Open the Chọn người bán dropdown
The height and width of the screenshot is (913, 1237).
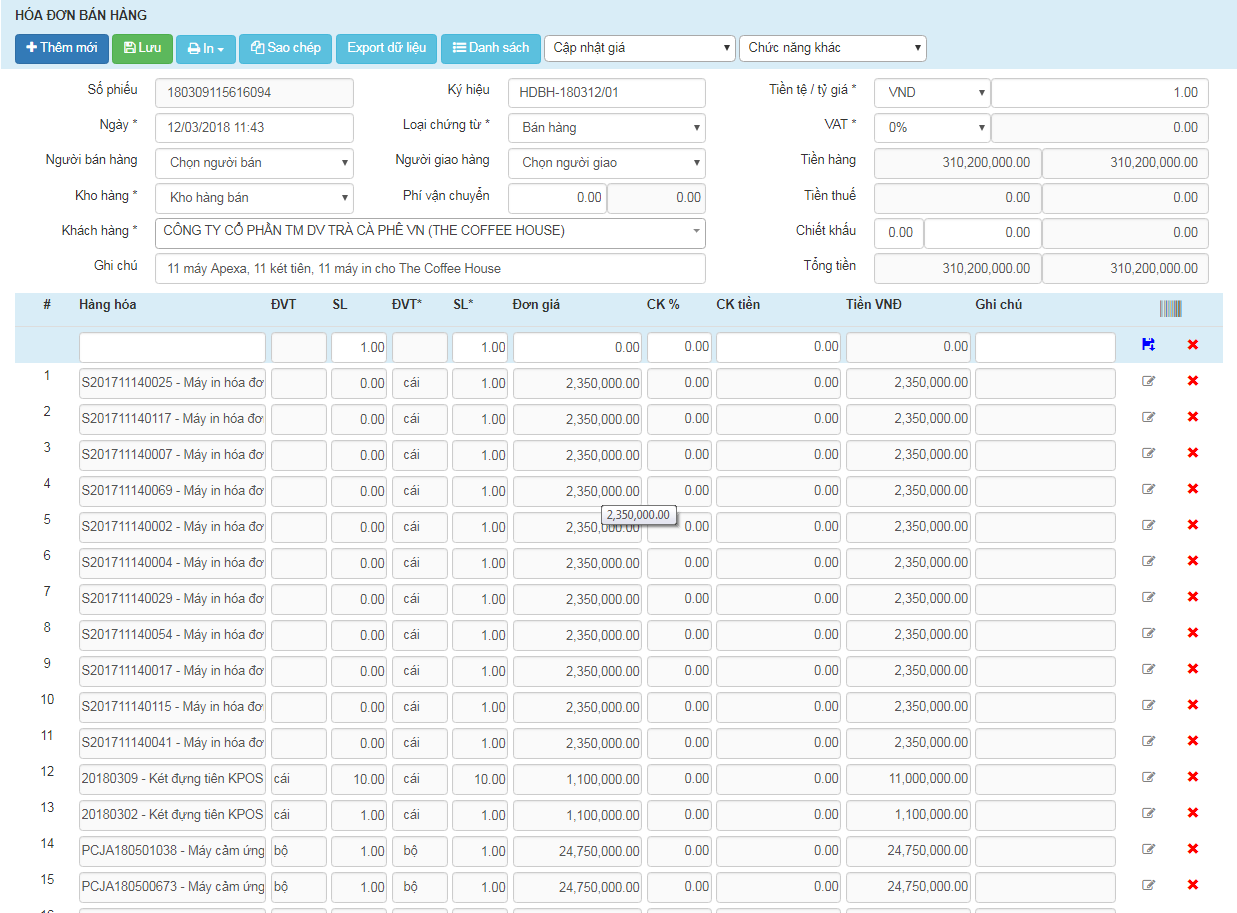(x=254, y=163)
